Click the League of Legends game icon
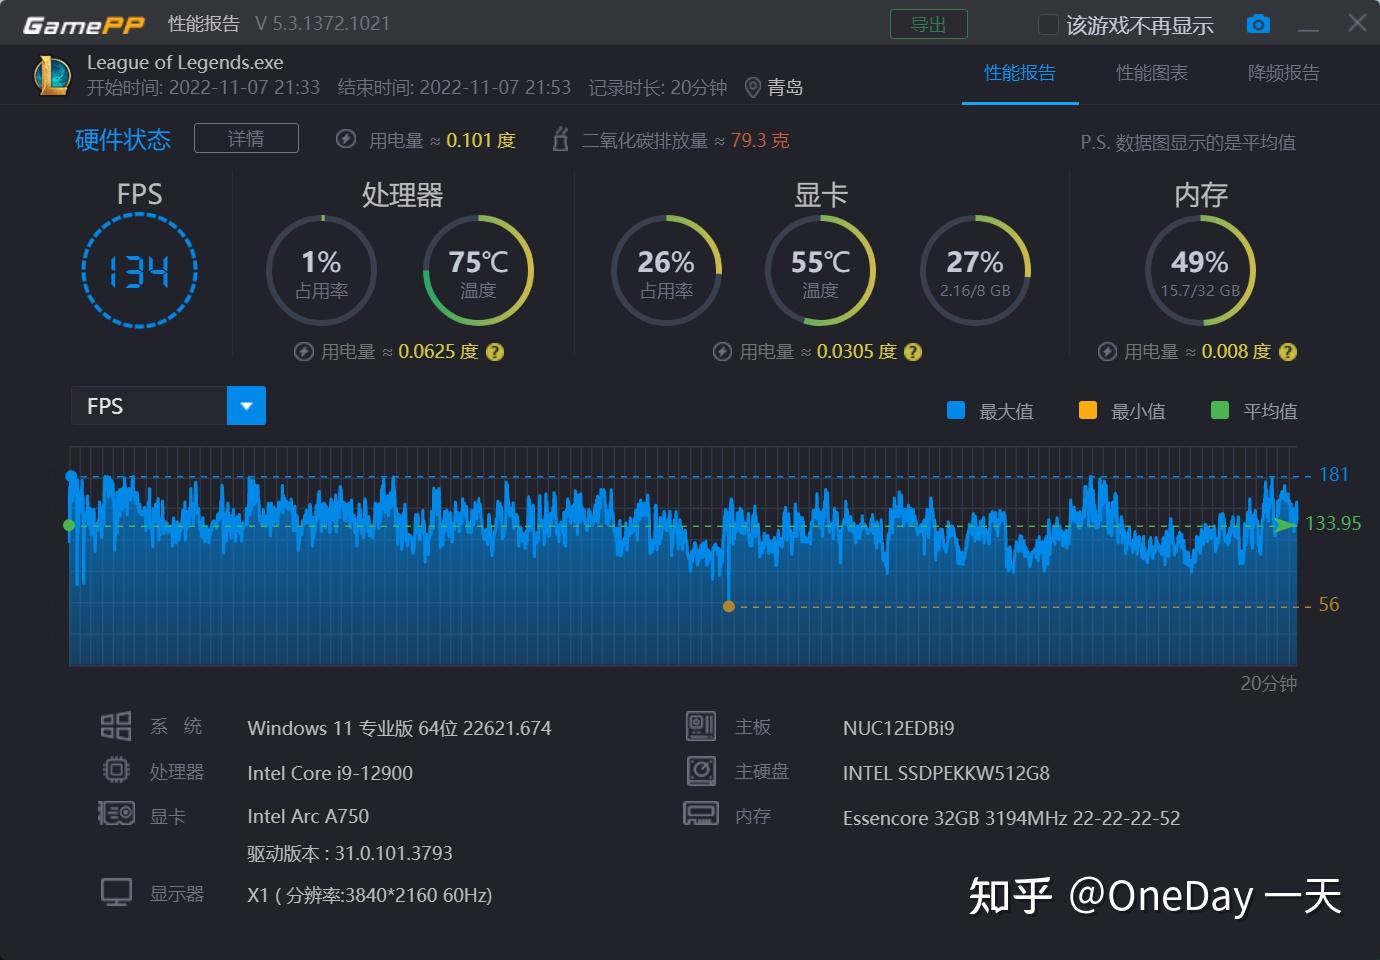This screenshot has width=1380, height=960. (52, 75)
